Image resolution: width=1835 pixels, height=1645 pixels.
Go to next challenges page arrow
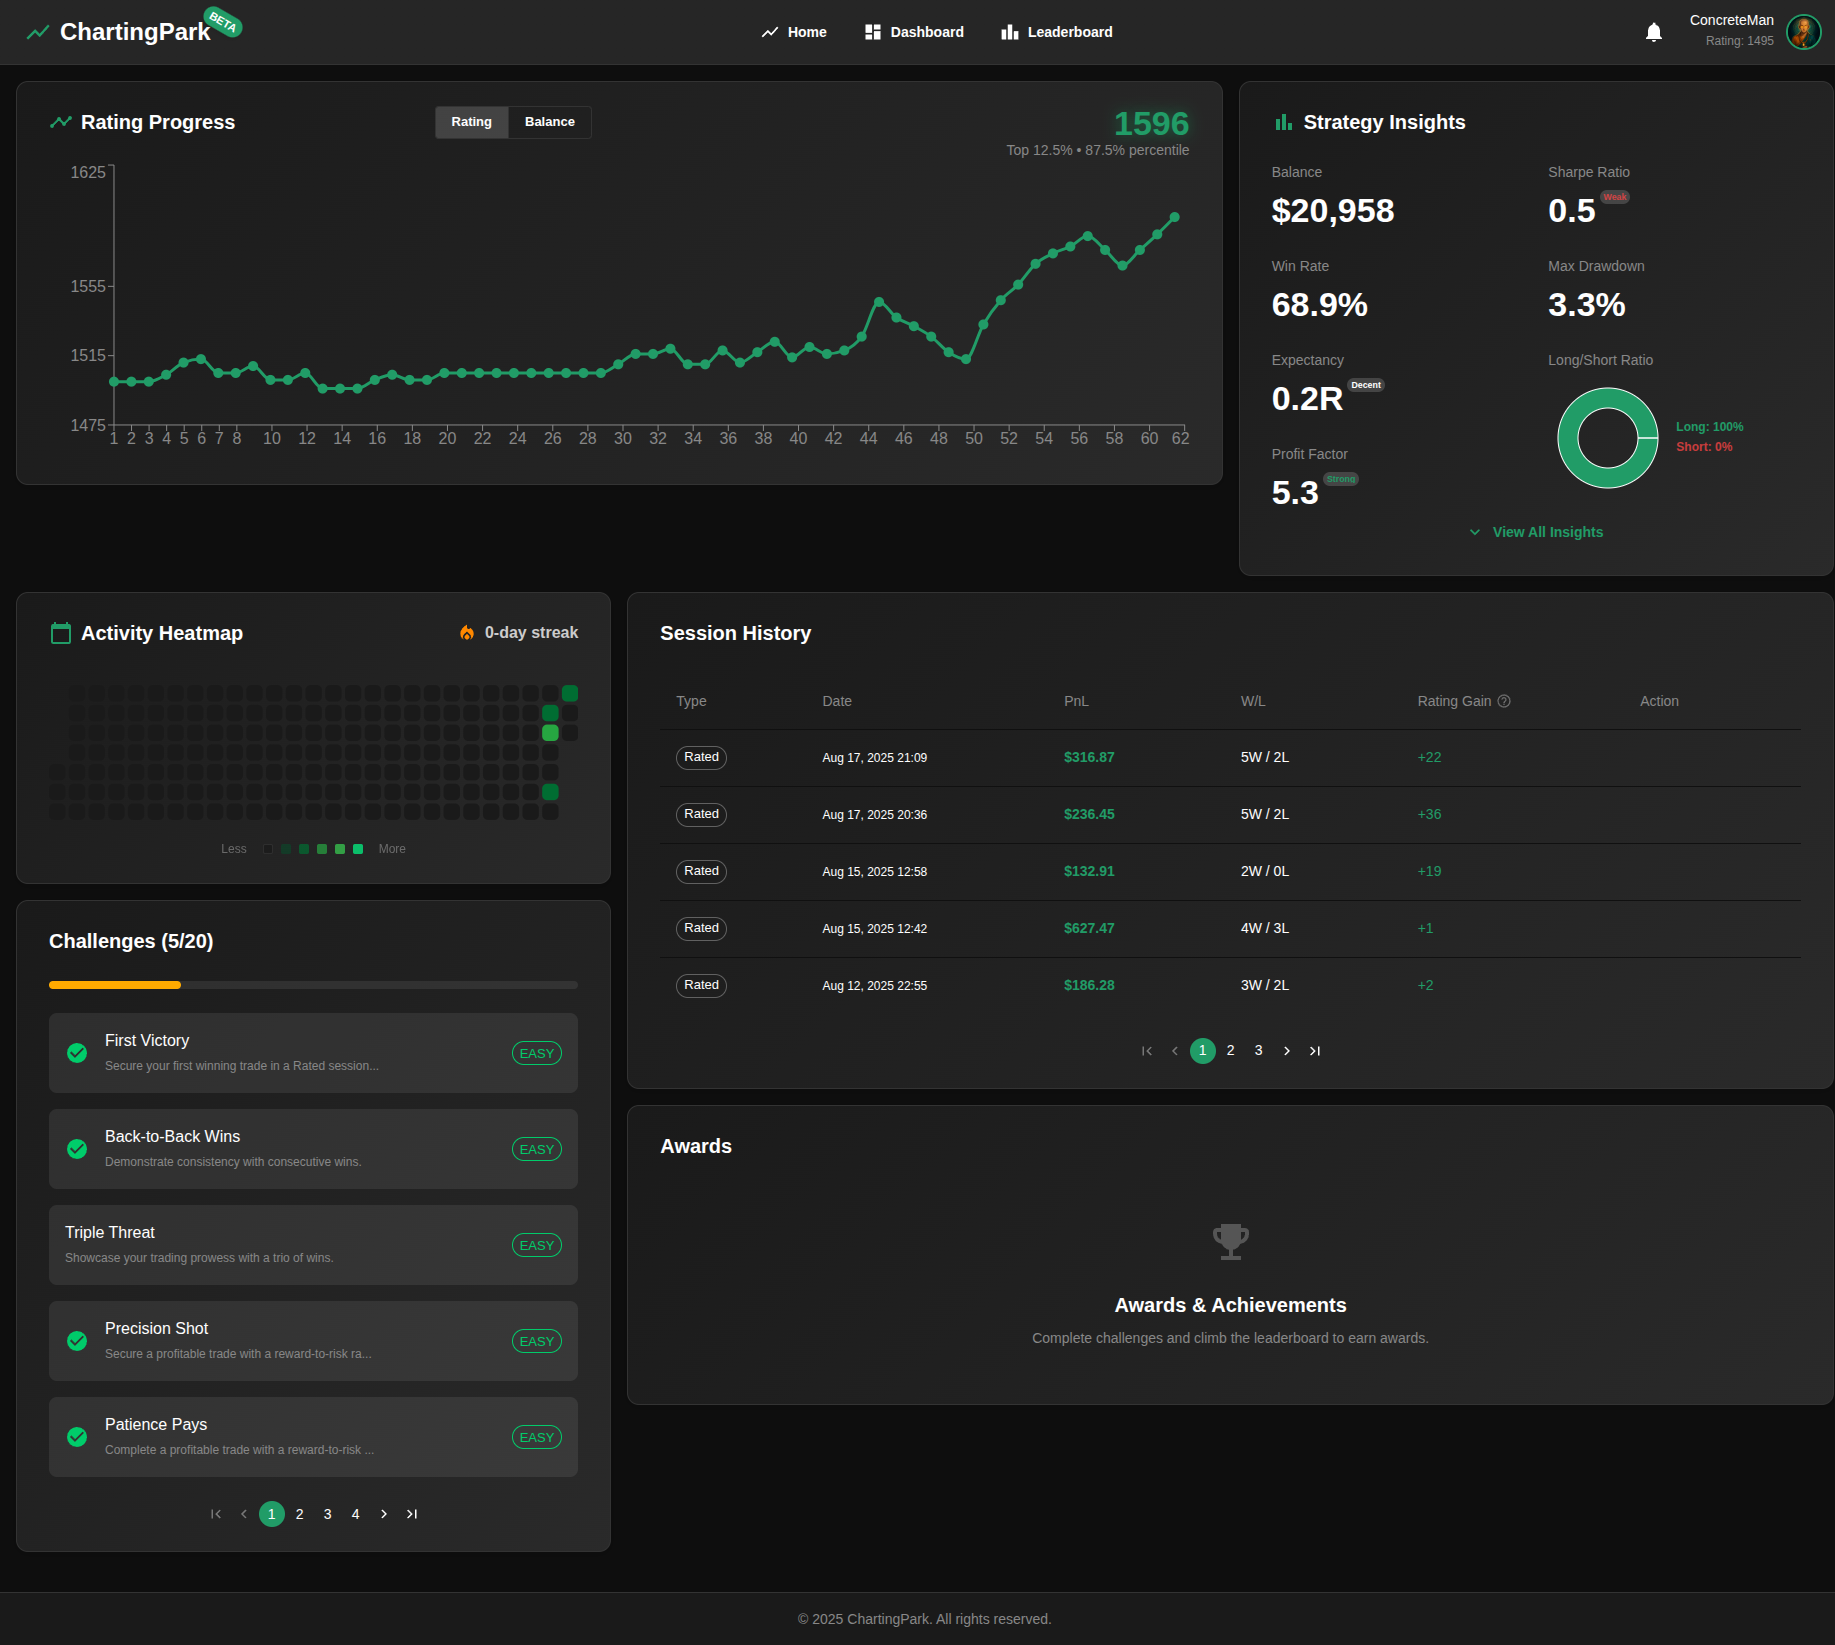(384, 1514)
